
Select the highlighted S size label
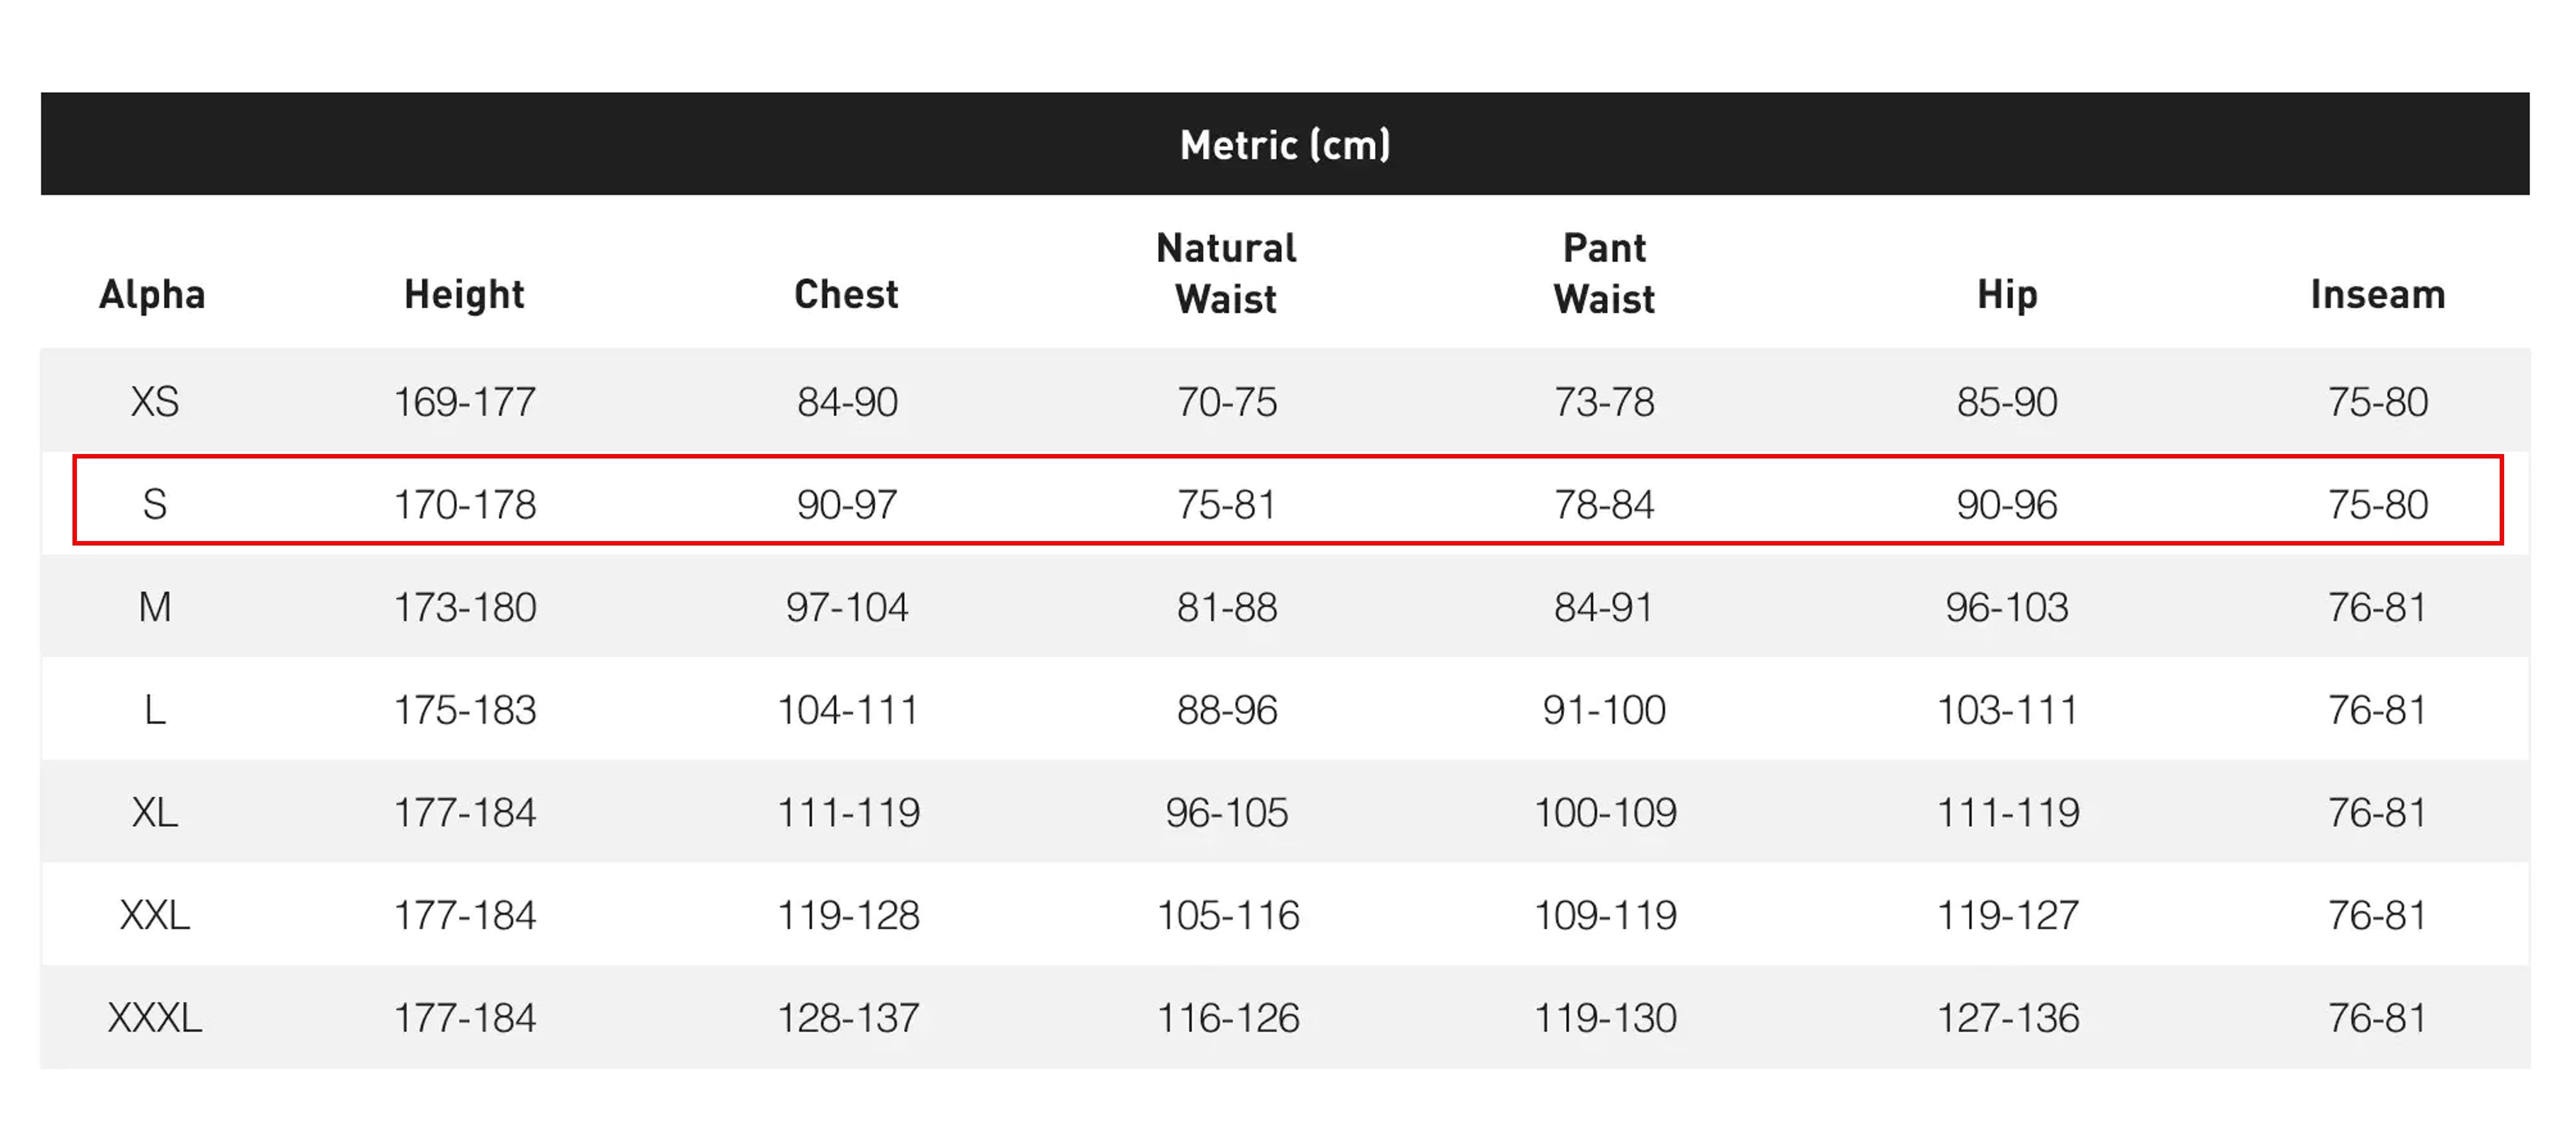click(x=155, y=504)
